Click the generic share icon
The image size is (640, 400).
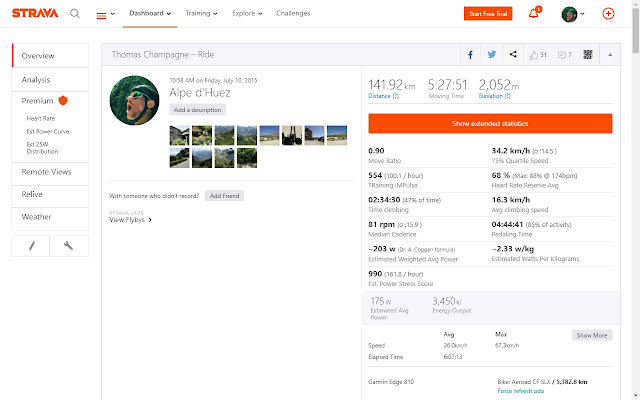click(x=513, y=54)
